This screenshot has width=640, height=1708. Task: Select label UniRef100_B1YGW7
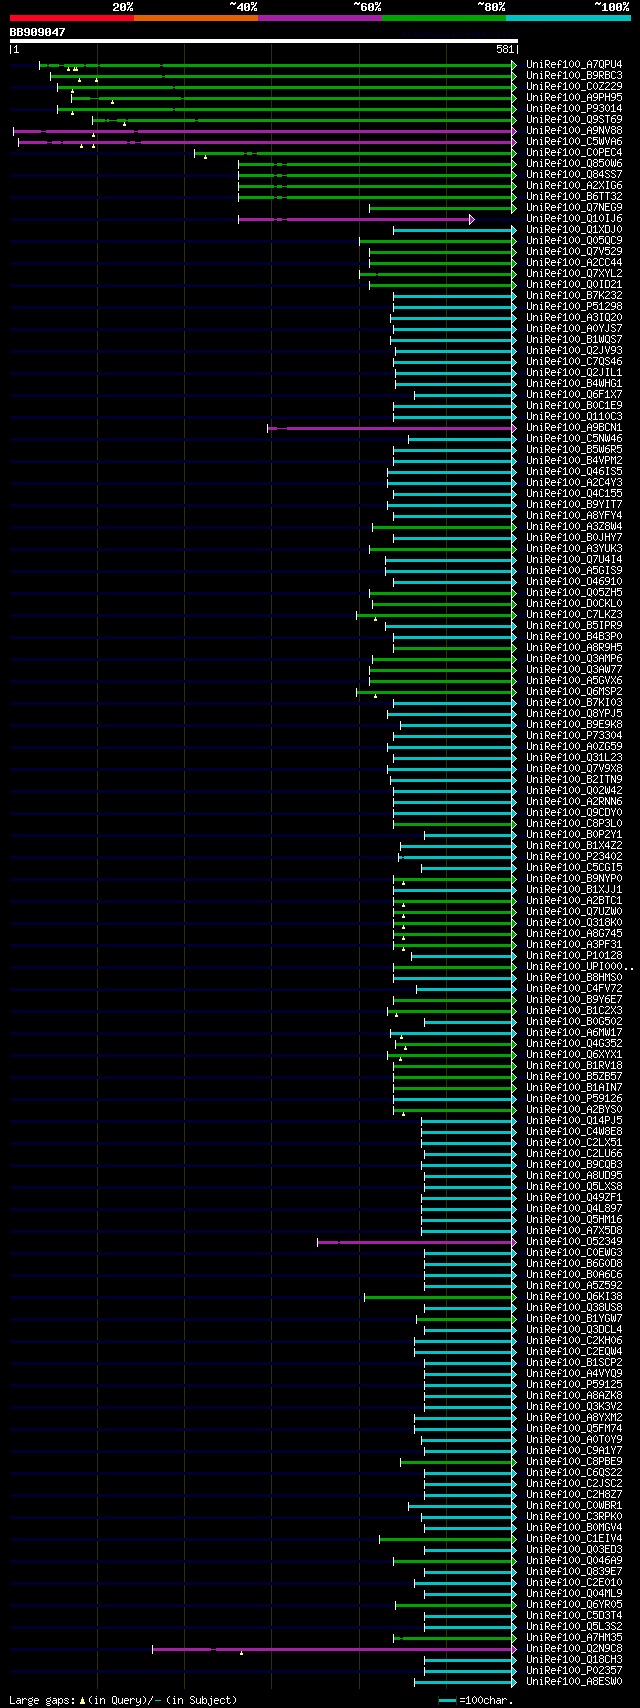click(x=574, y=1319)
